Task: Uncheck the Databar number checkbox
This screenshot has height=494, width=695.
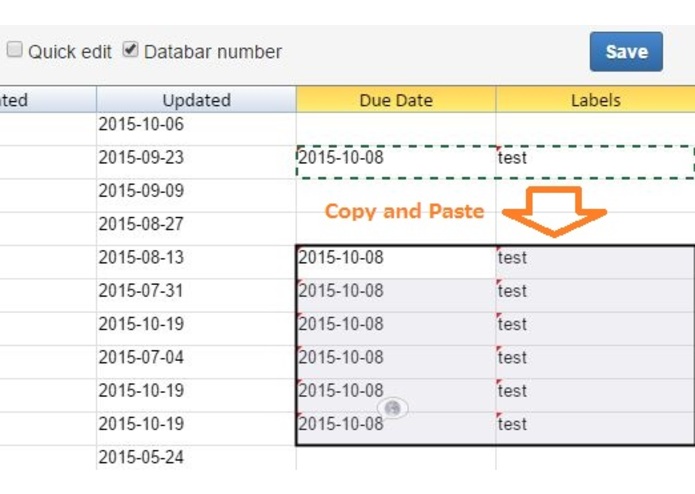Action: click(x=130, y=50)
